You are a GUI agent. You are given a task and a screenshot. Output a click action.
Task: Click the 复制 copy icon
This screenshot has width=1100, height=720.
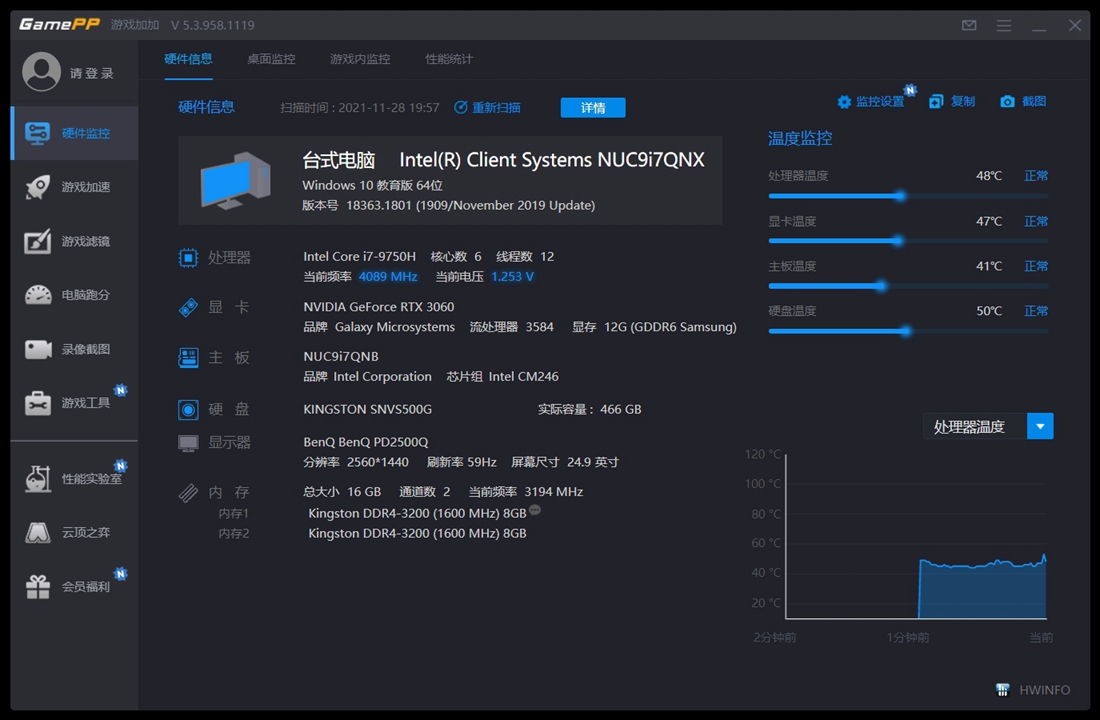pos(950,101)
